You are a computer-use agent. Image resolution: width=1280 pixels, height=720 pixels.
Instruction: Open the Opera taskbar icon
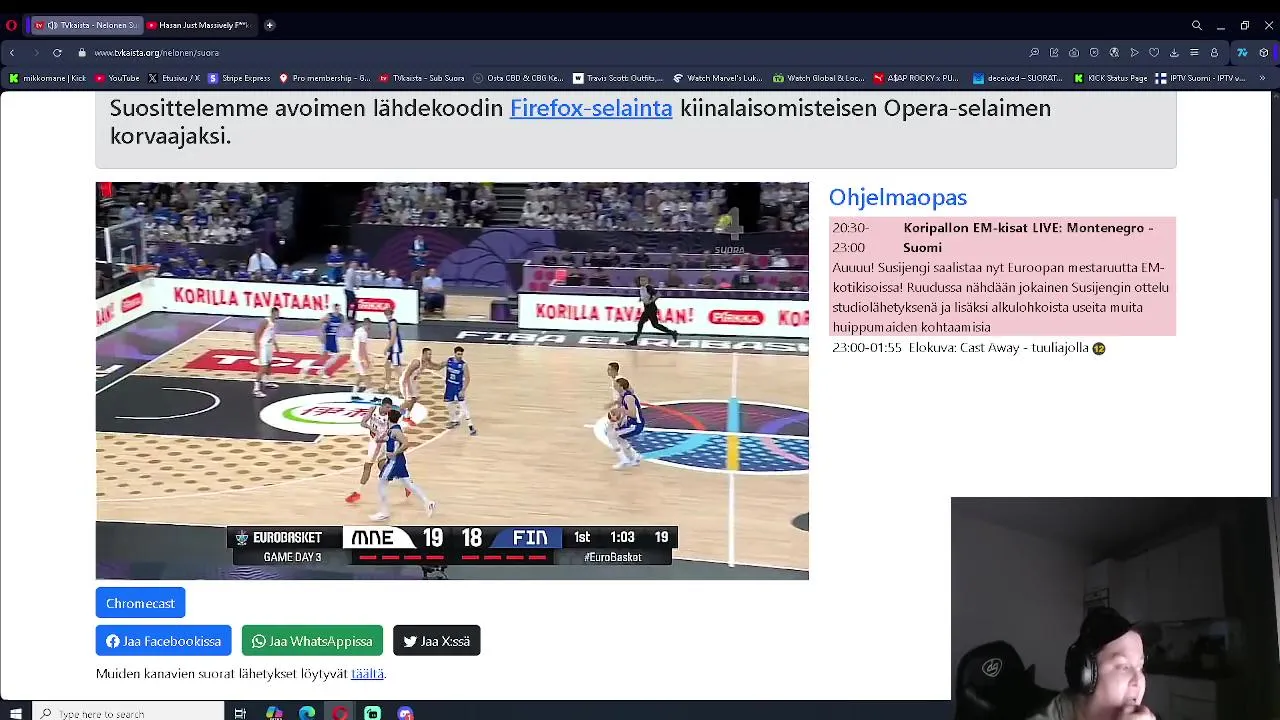click(340, 713)
